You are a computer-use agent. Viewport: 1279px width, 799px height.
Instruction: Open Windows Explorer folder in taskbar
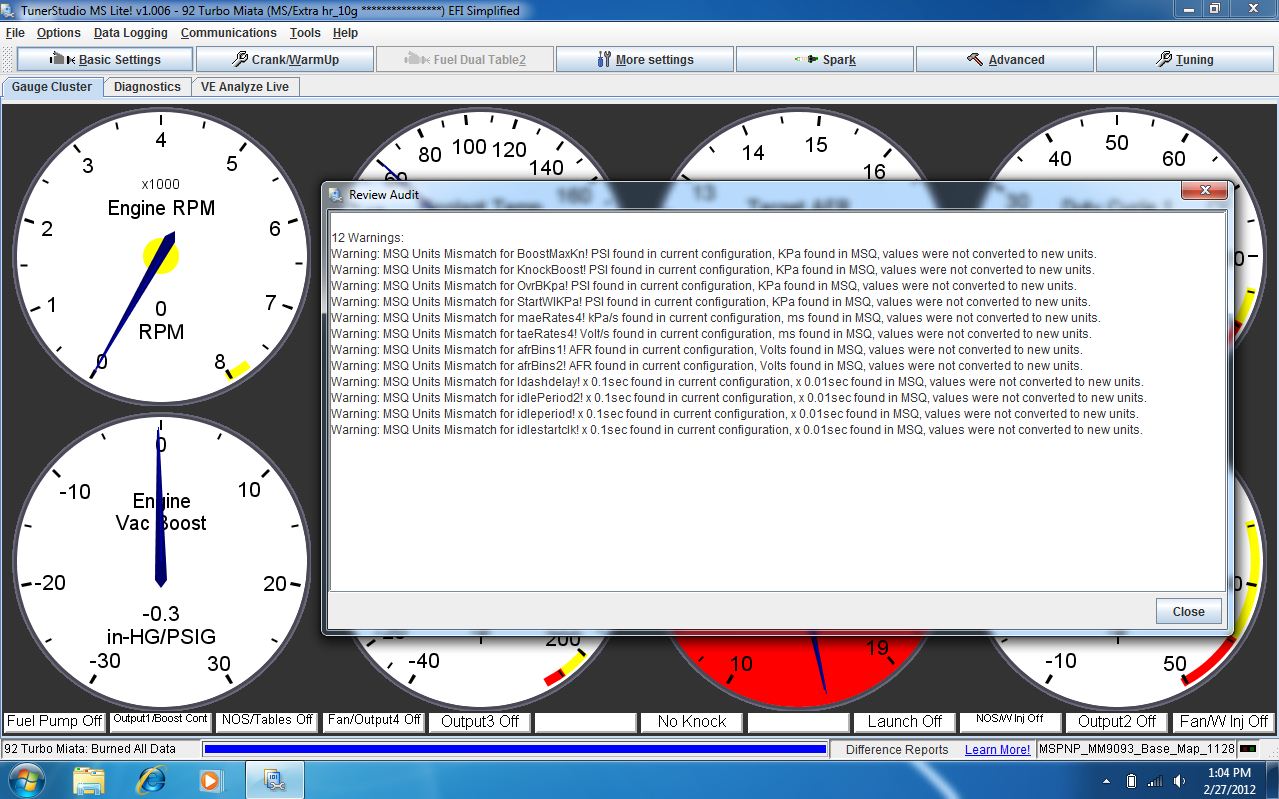click(89, 780)
